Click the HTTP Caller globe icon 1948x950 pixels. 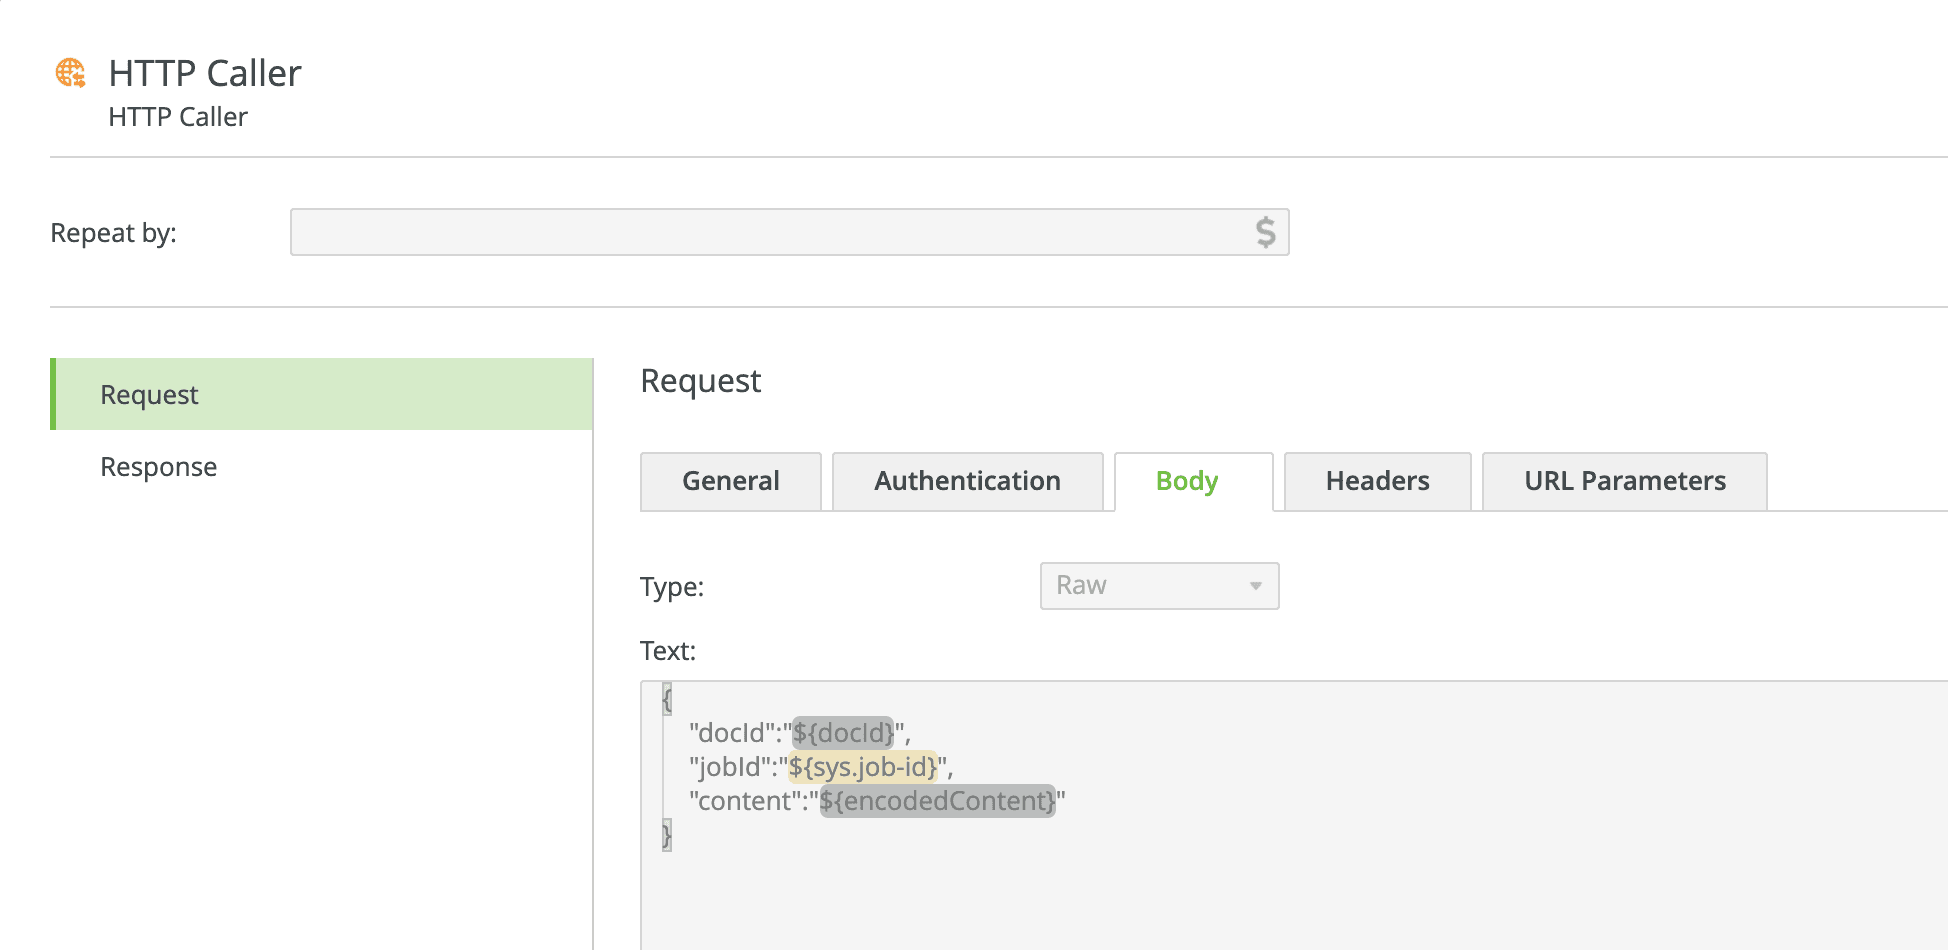(68, 72)
